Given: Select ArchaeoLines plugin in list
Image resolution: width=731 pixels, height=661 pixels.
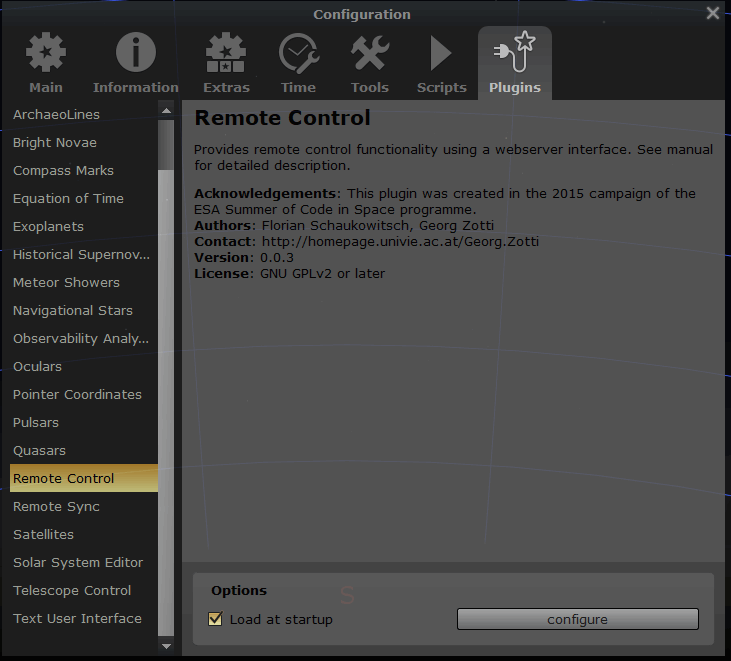Looking at the screenshot, I should pyautogui.click(x=84, y=114).
